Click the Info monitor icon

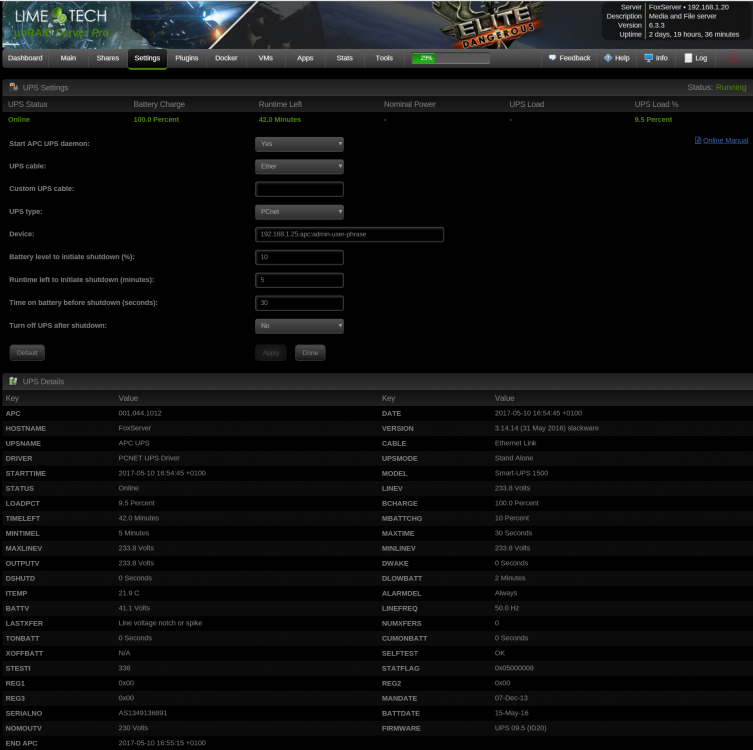(648, 58)
